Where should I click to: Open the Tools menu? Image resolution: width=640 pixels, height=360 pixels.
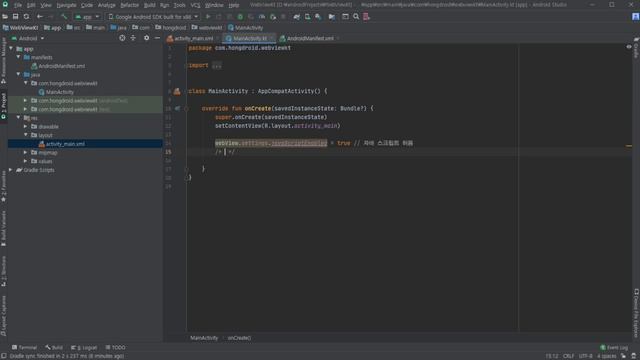point(179,5)
